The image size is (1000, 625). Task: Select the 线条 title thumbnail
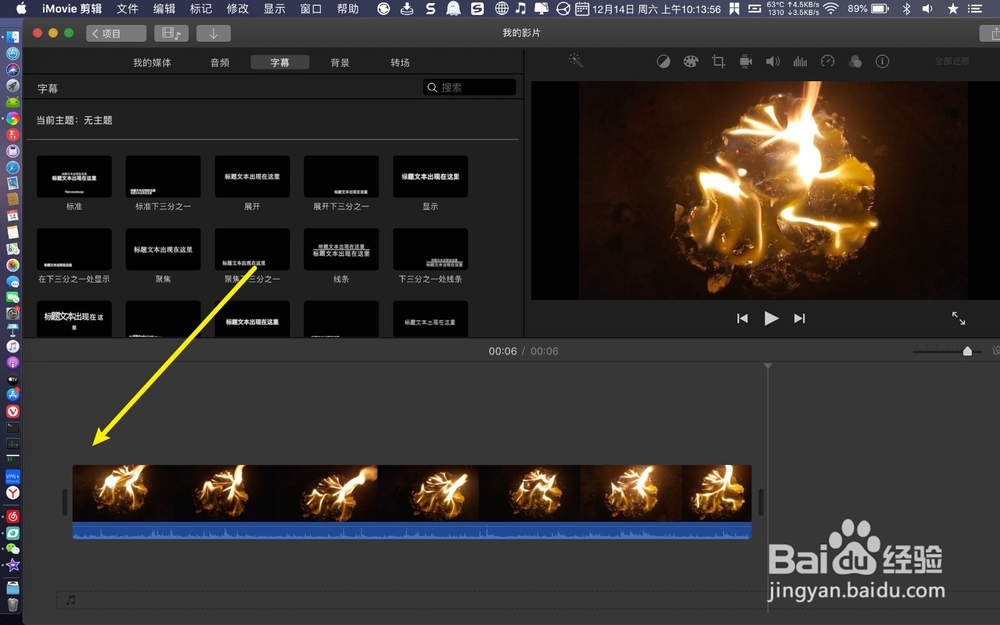click(x=341, y=249)
